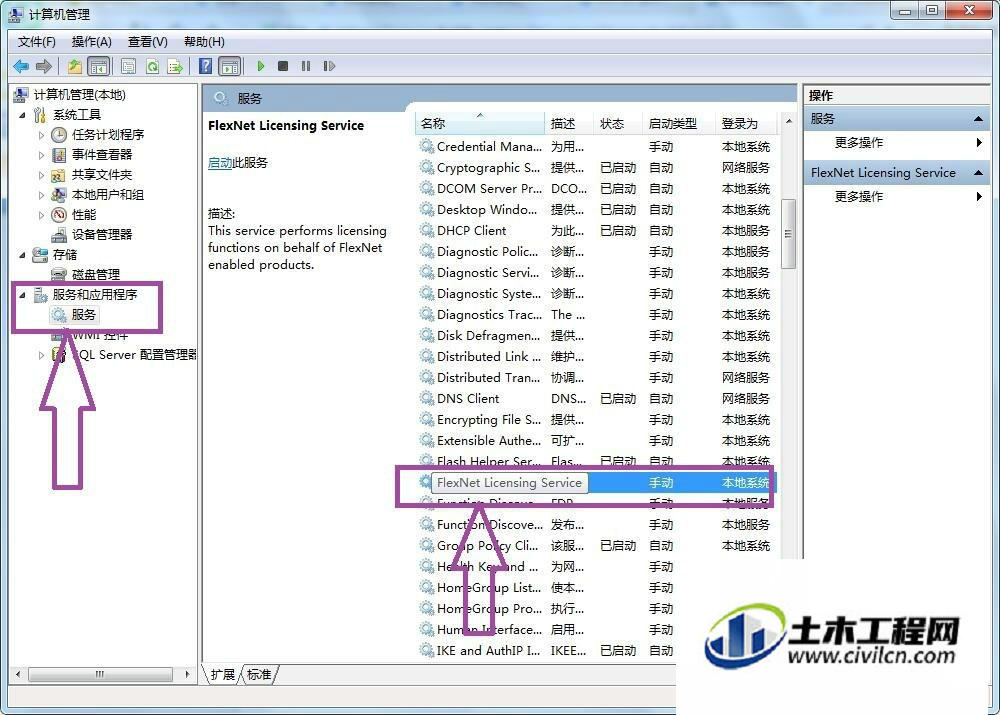This screenshot has height=715, width=1000.
Task: Expand the 共享文件夹 node arrow
Action: coord(41,175)
